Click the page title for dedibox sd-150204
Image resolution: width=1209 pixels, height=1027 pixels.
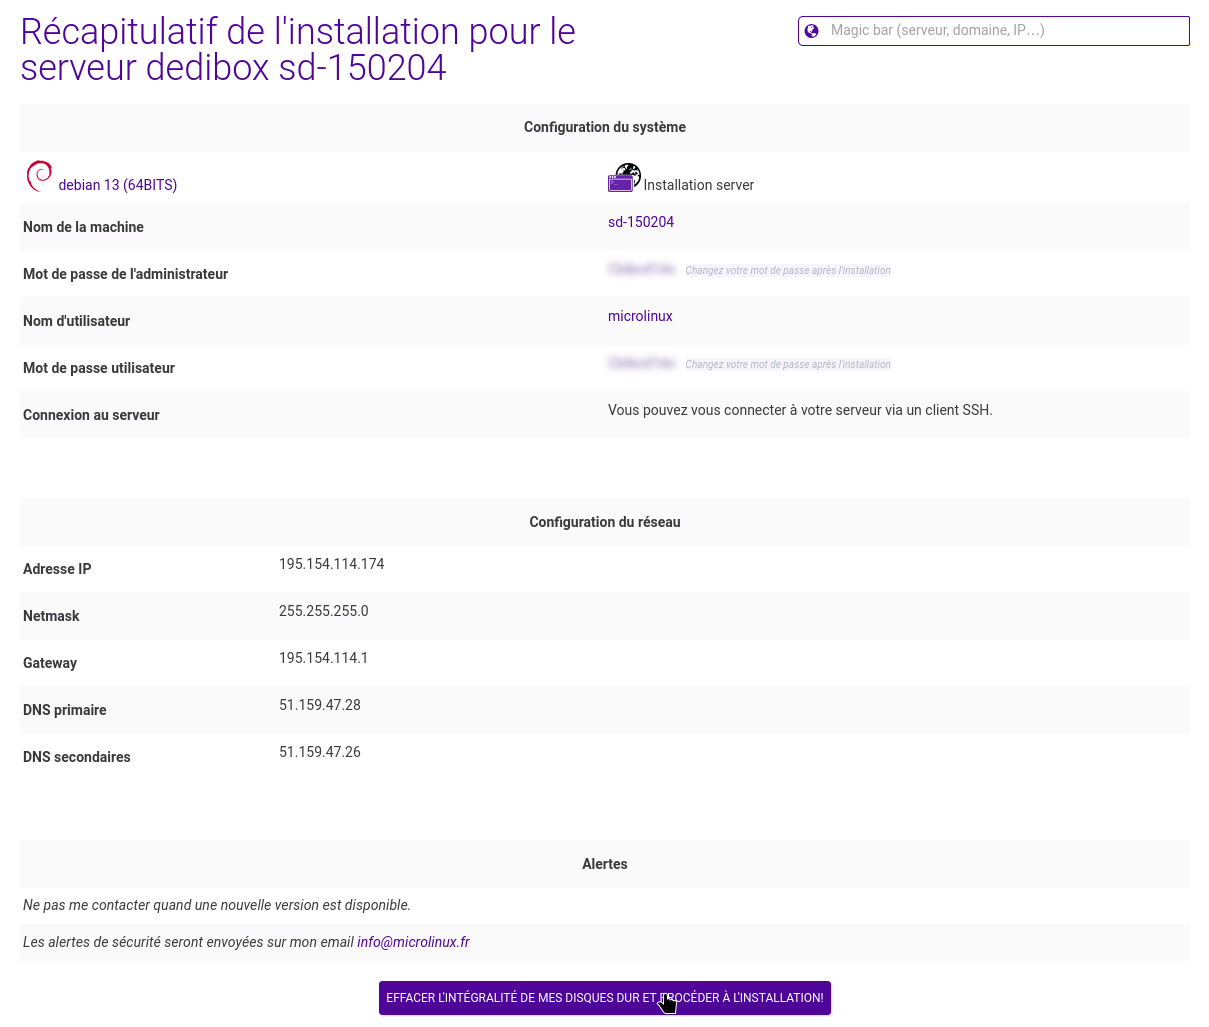(x=297, y=50)
